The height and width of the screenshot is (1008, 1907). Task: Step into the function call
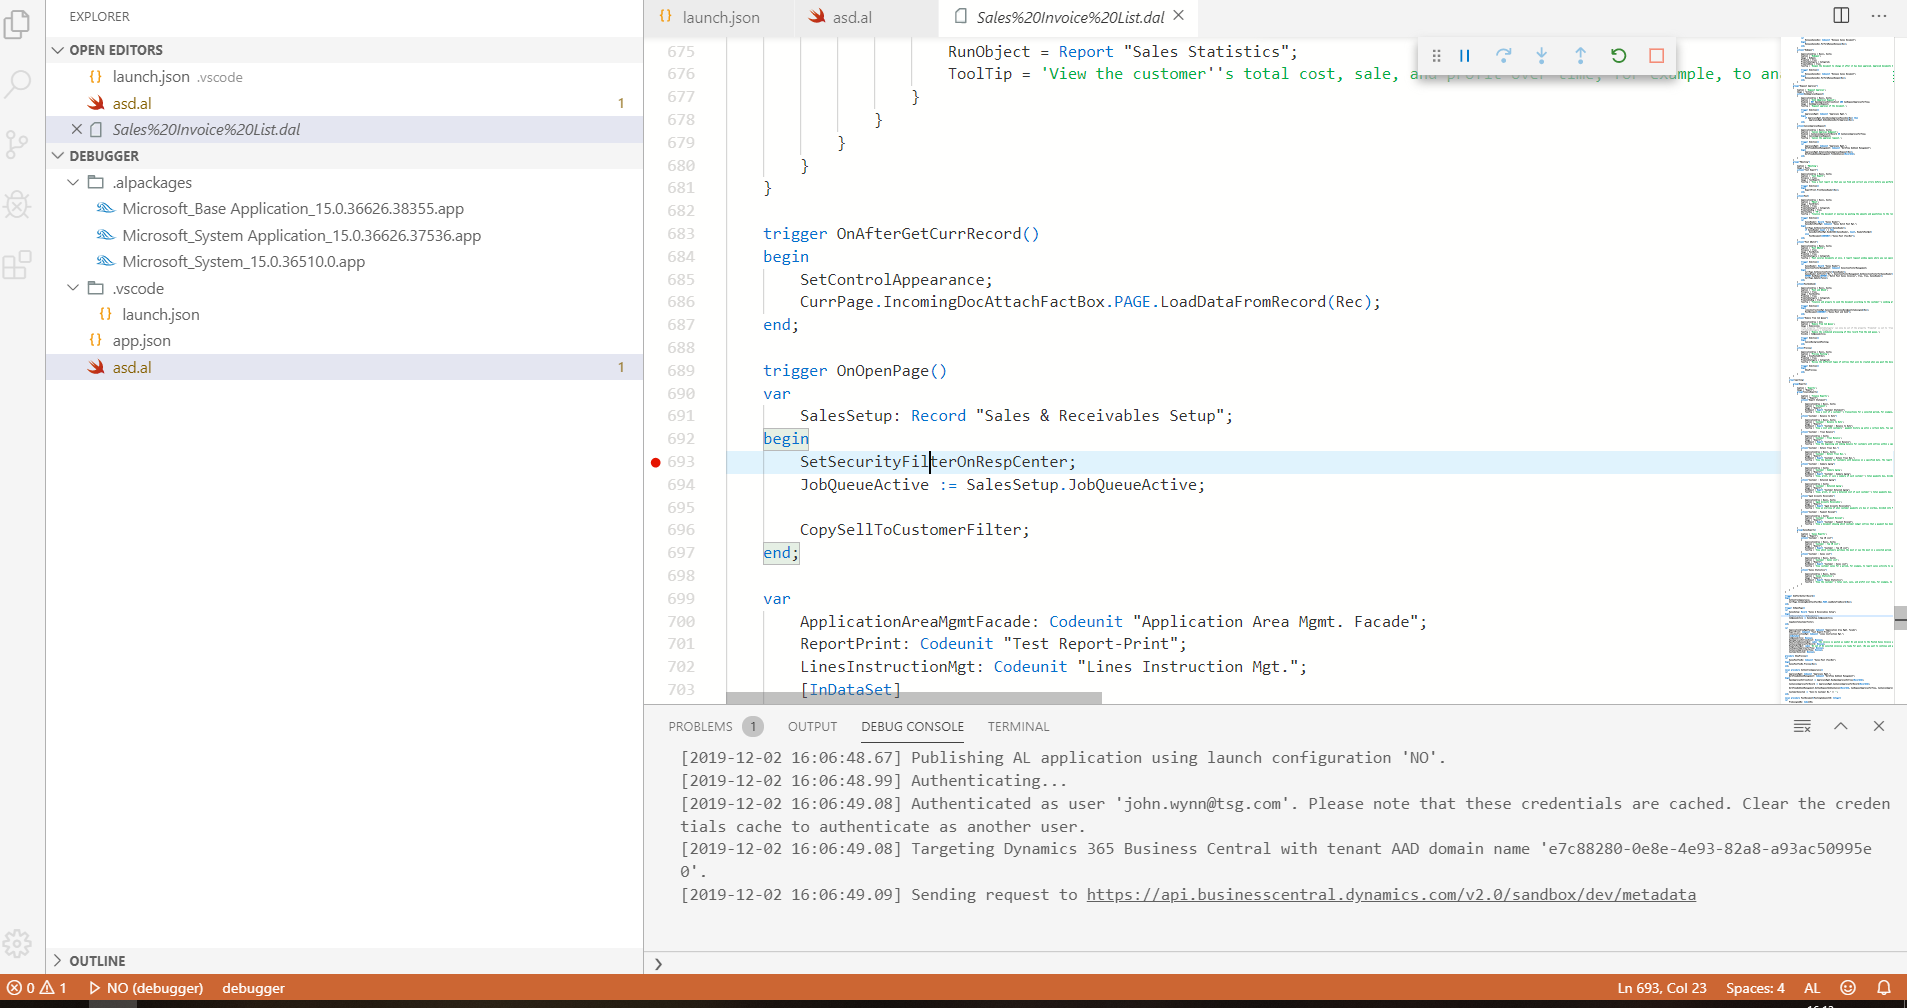coord(1540,56)
